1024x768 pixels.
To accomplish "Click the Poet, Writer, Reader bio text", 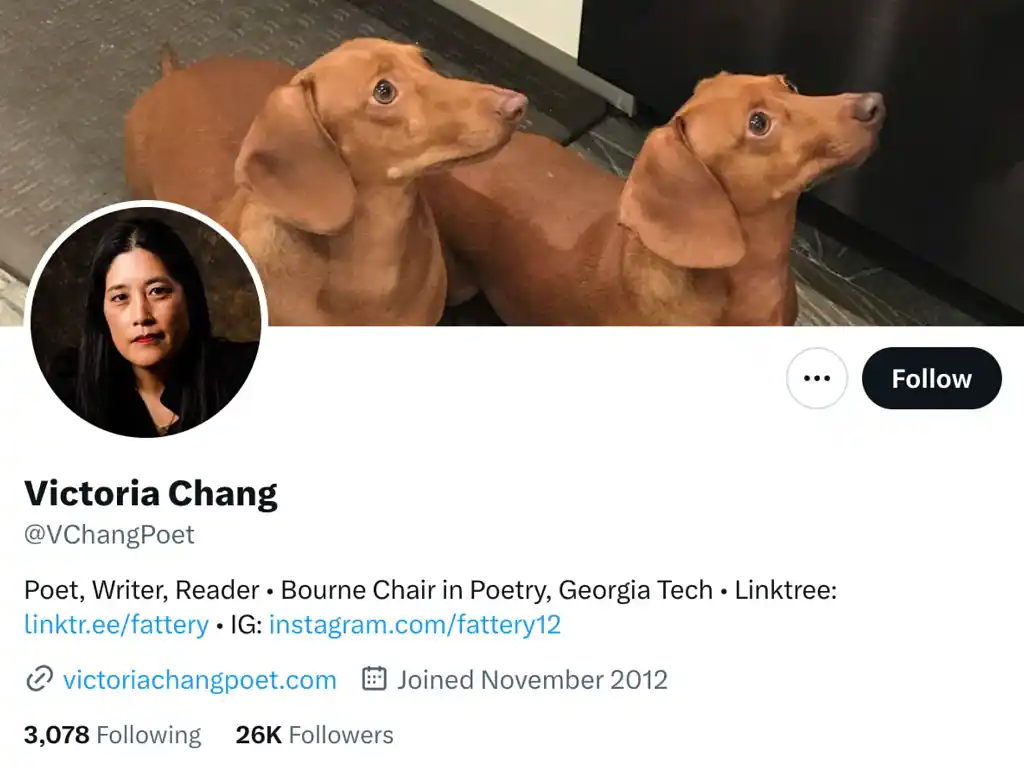I will pyautogui.click(x=142, y=590).
